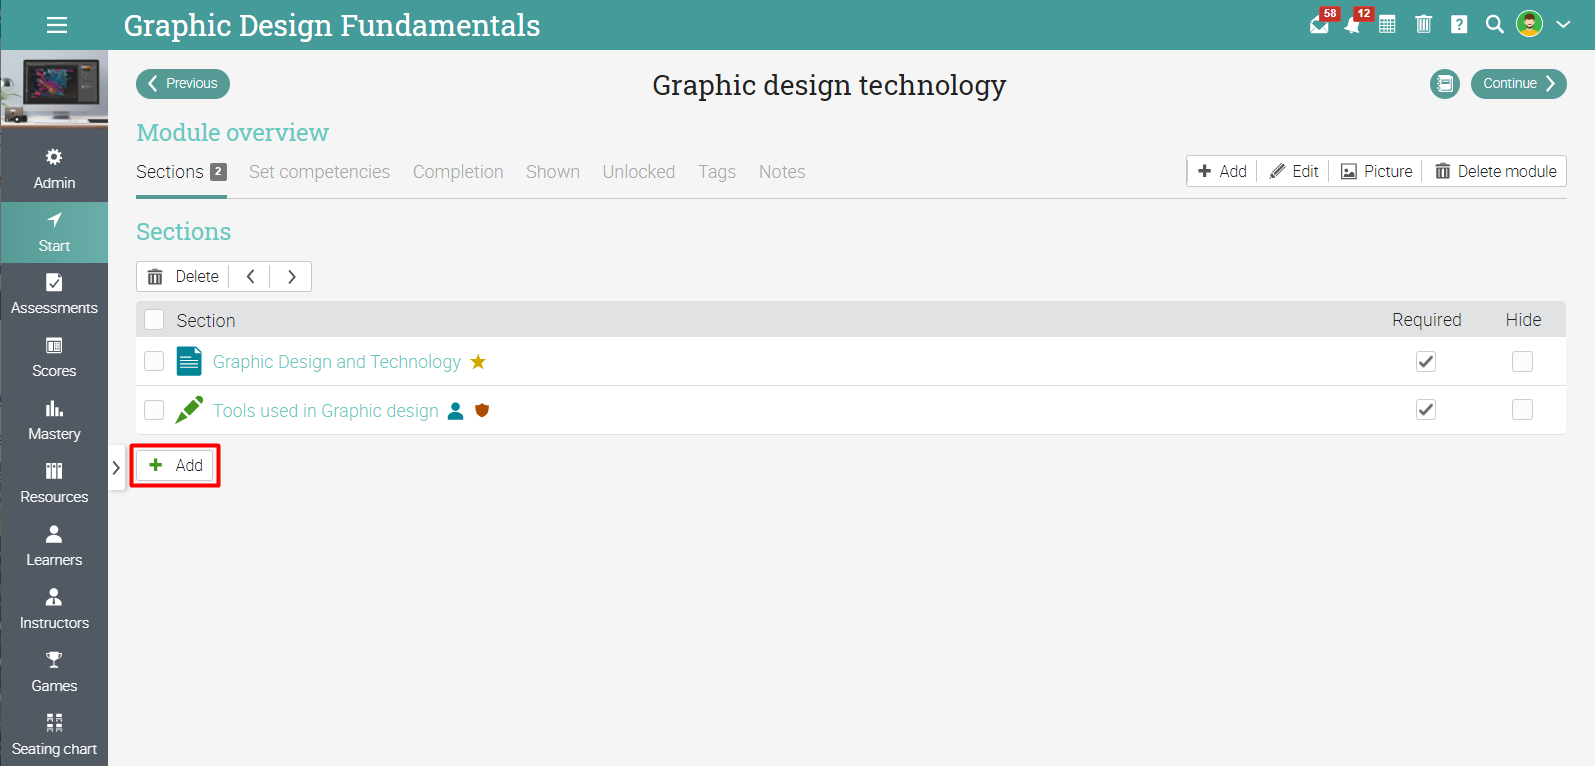This screenshot has height=766, width=1595.
Task: Open Games in the left sidebar
Action: pos(54,672)
